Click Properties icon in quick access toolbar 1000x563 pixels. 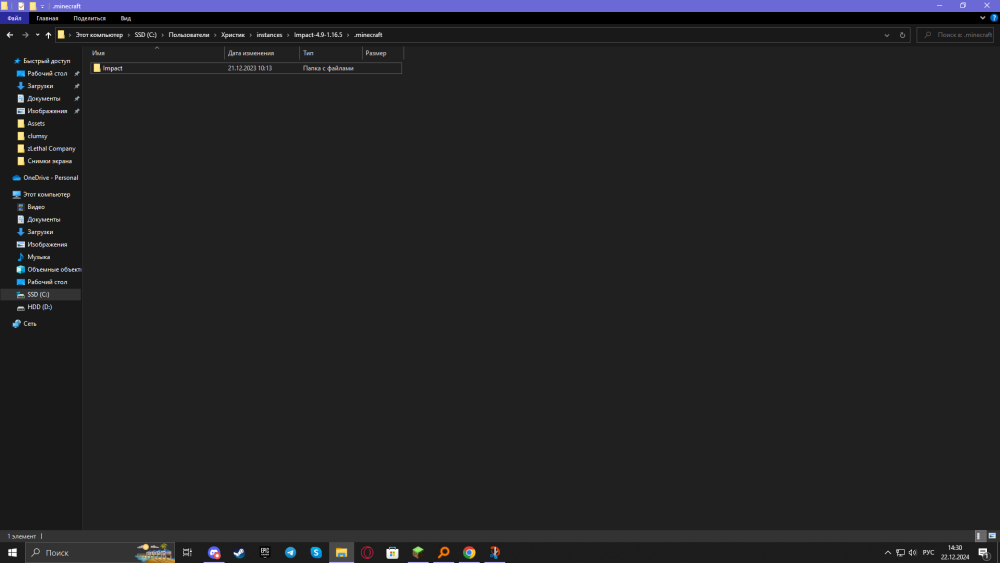[x=21, y=6]
